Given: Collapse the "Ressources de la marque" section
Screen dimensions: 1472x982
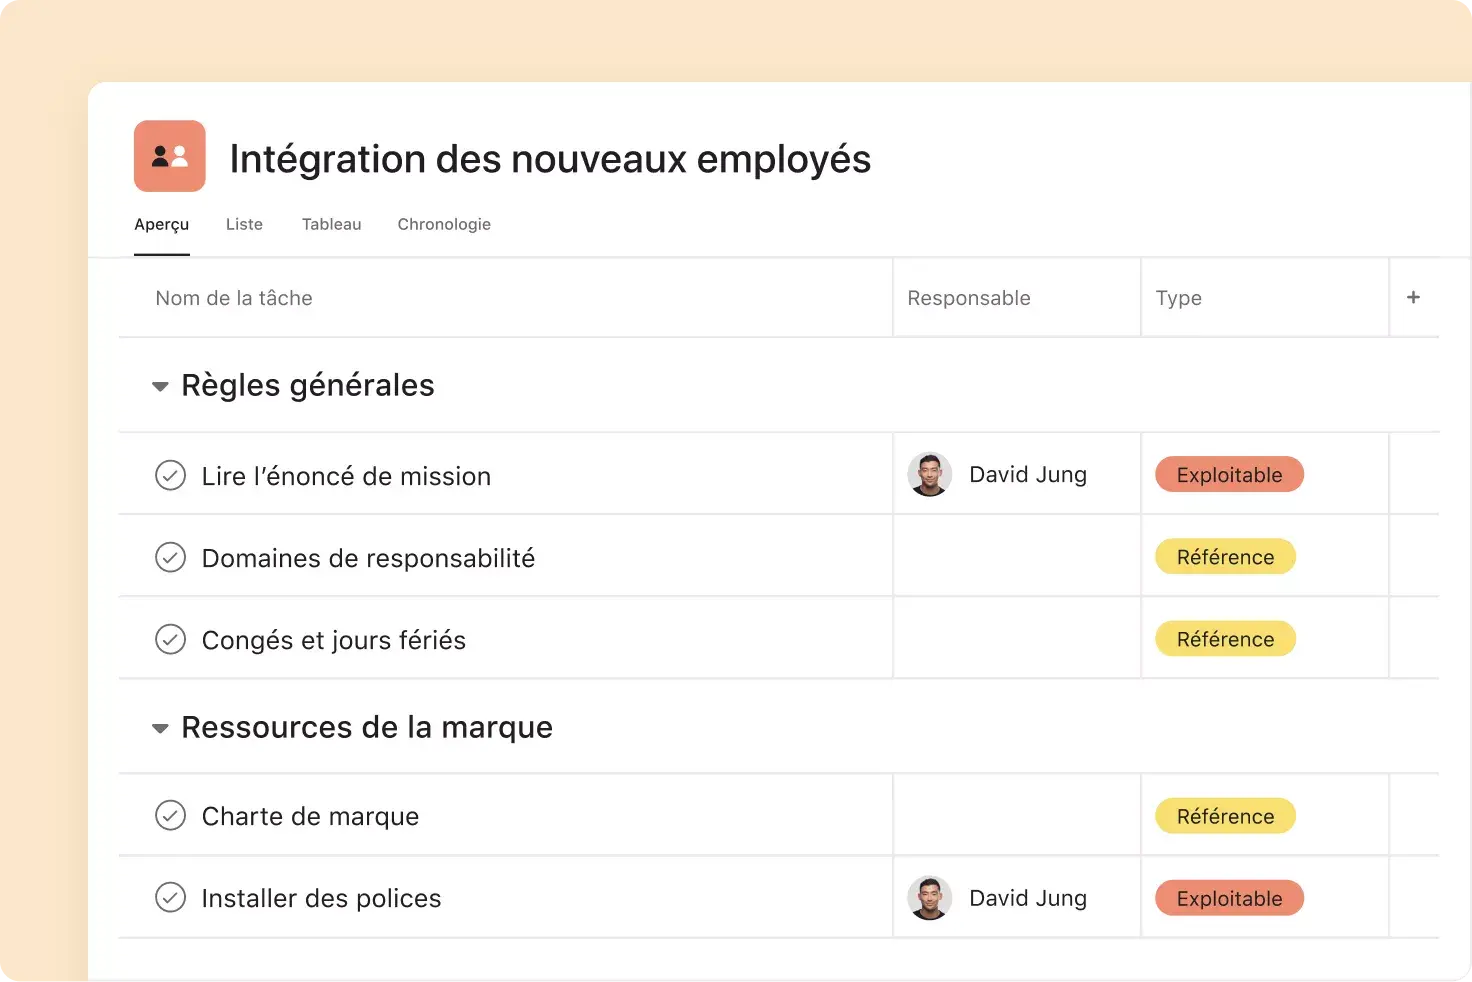Looking at the screenshot, I should click(160, 728).
